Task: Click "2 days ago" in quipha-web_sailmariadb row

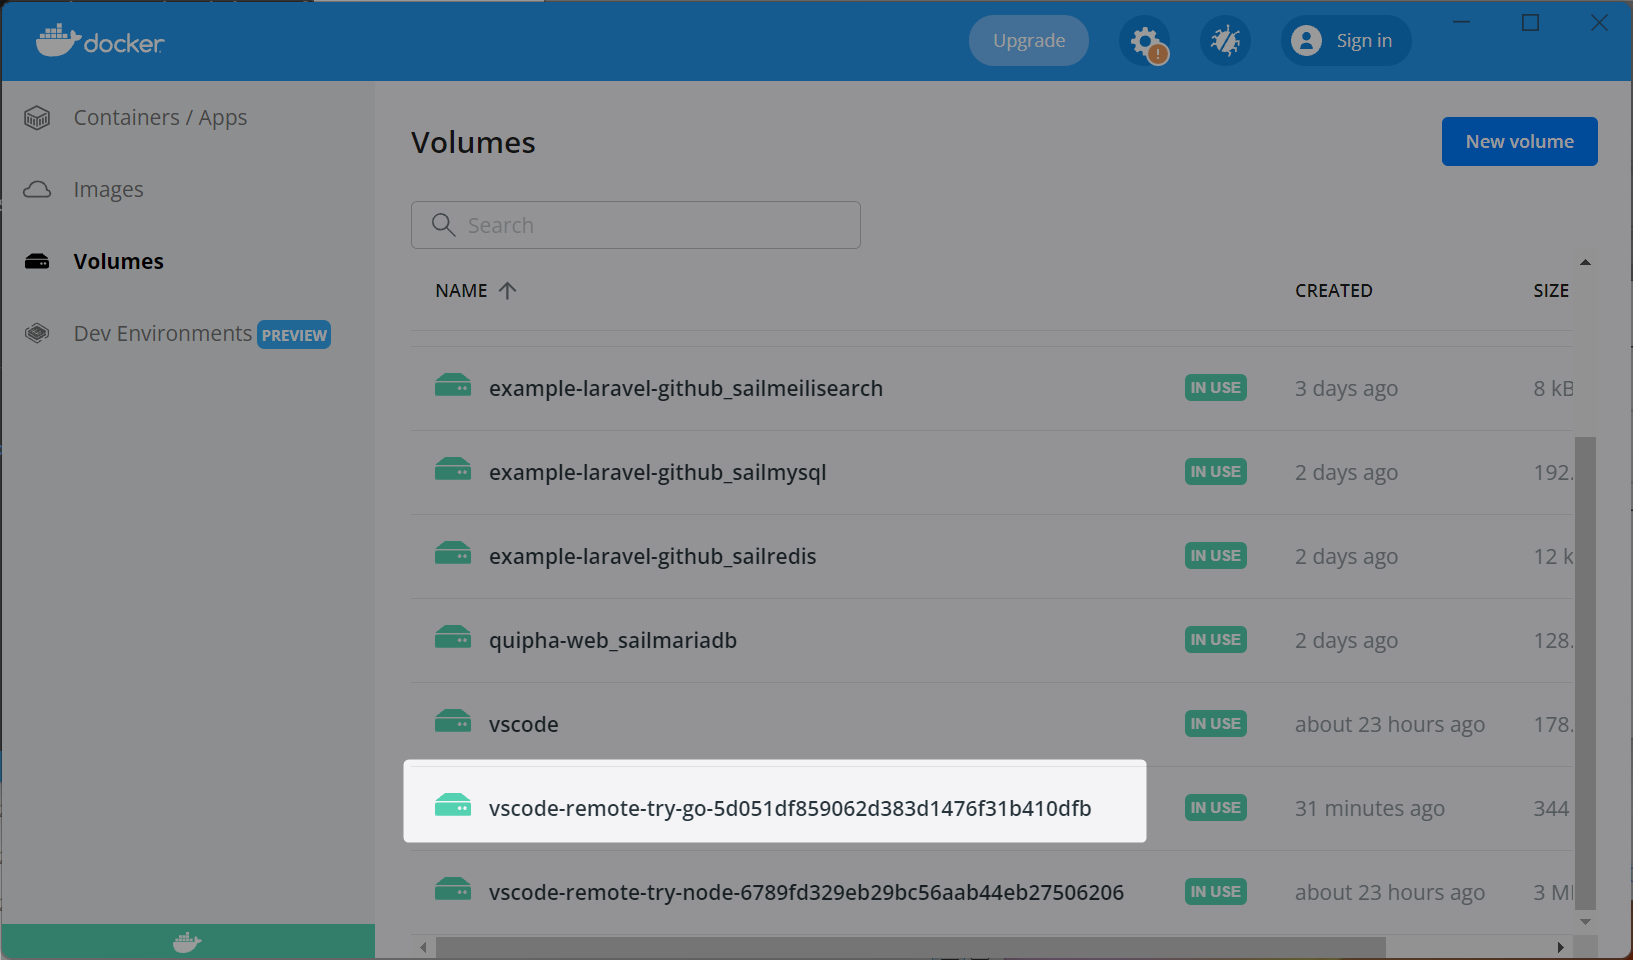Action: point(1346,641)
